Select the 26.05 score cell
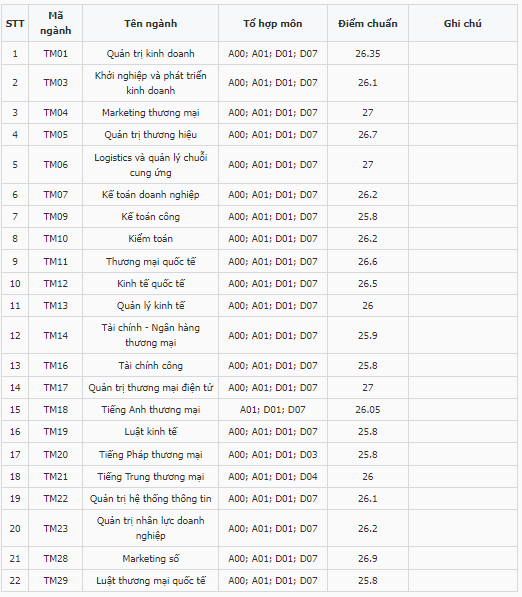Image resolution: width=522 pixels, height=597 pixels. tap(367, 410)
